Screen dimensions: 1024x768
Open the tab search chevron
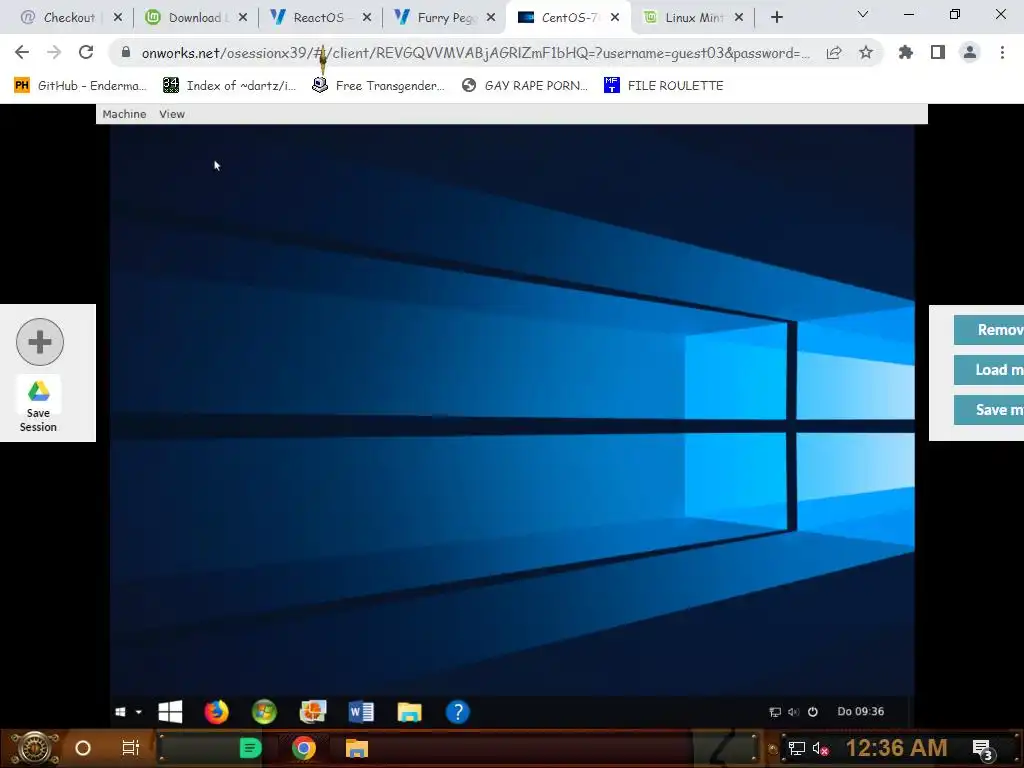click(863, 14)
